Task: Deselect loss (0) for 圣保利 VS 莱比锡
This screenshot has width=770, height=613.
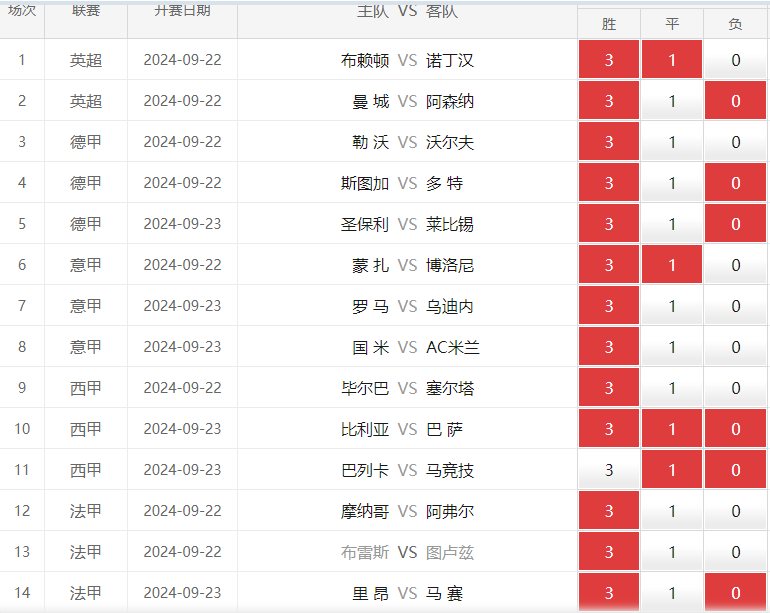Action: pos(735,224)
